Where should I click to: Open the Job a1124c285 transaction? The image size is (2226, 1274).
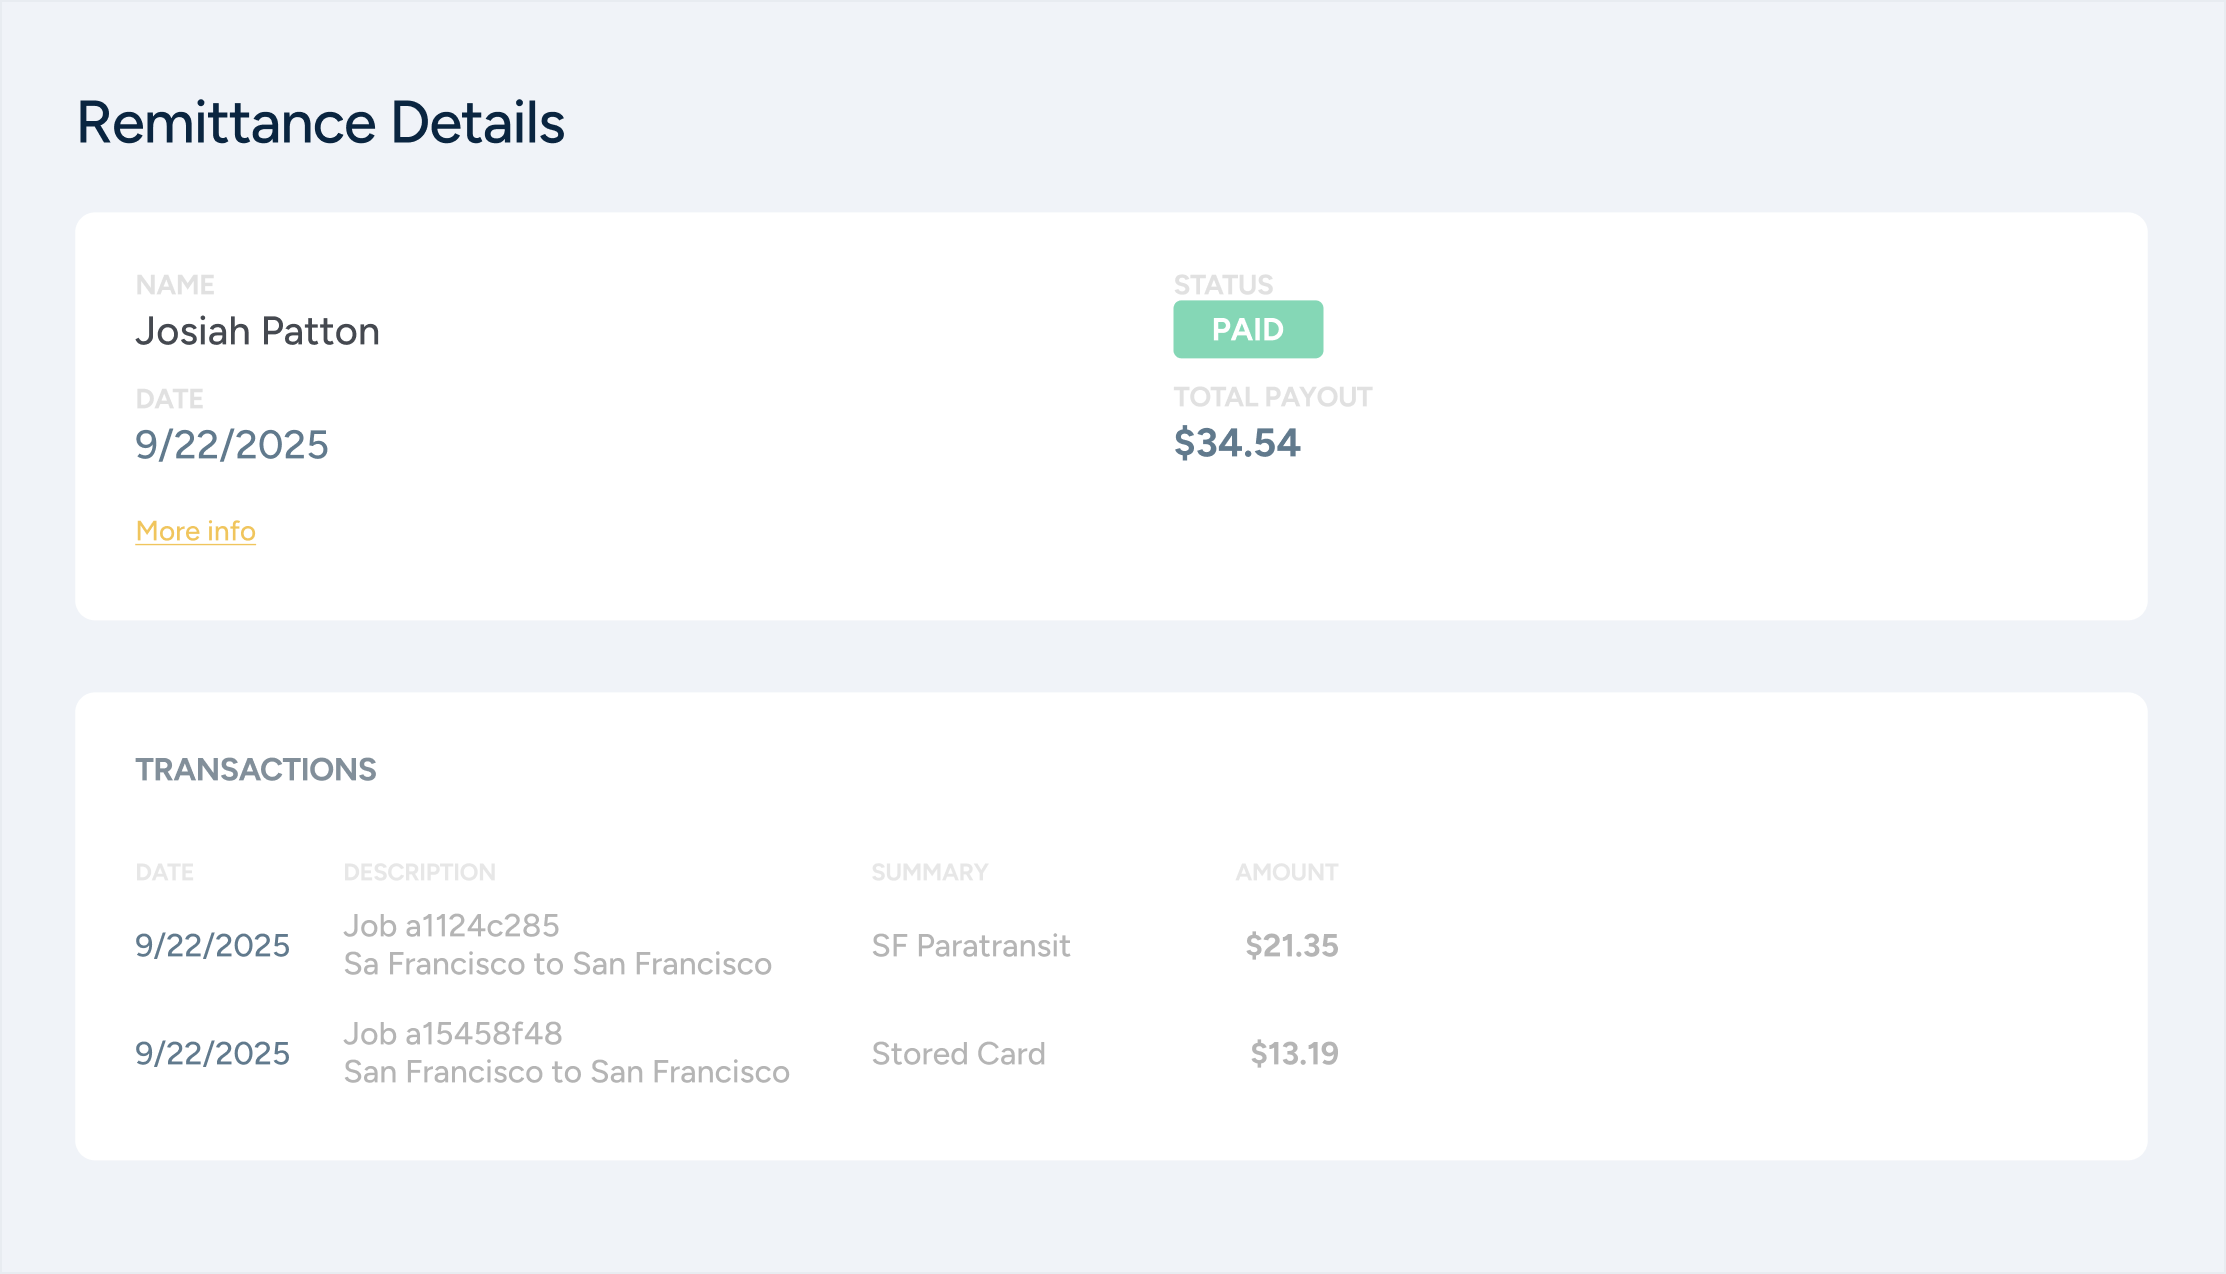pyautogui.click(x=451, y=926)
